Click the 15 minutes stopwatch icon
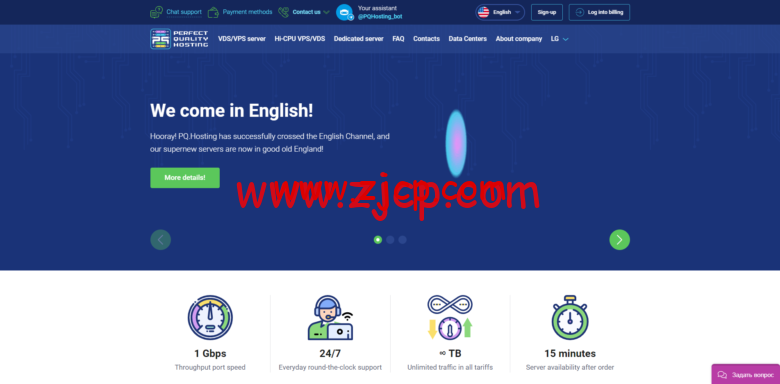The height and width of the screenshot is (384, 780). (x=570, y=318)
